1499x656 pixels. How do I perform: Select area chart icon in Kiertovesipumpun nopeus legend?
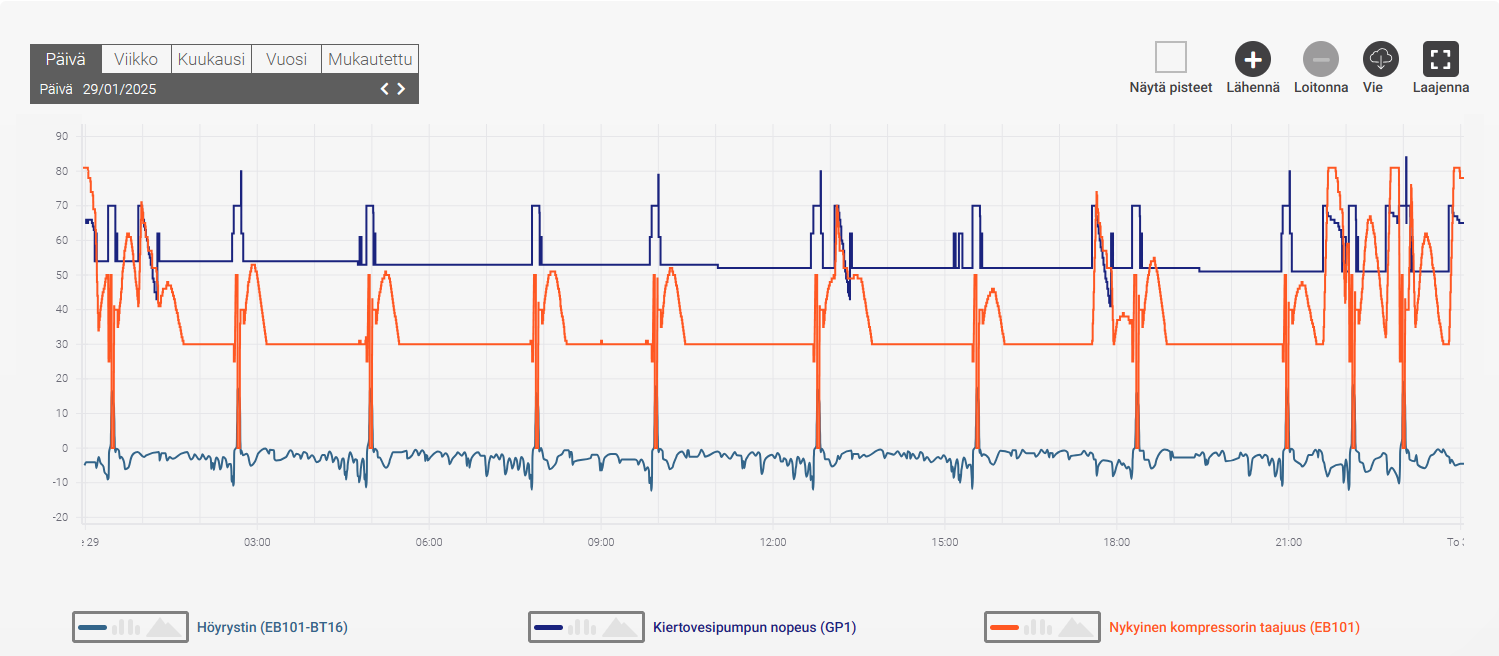point(620,627)
